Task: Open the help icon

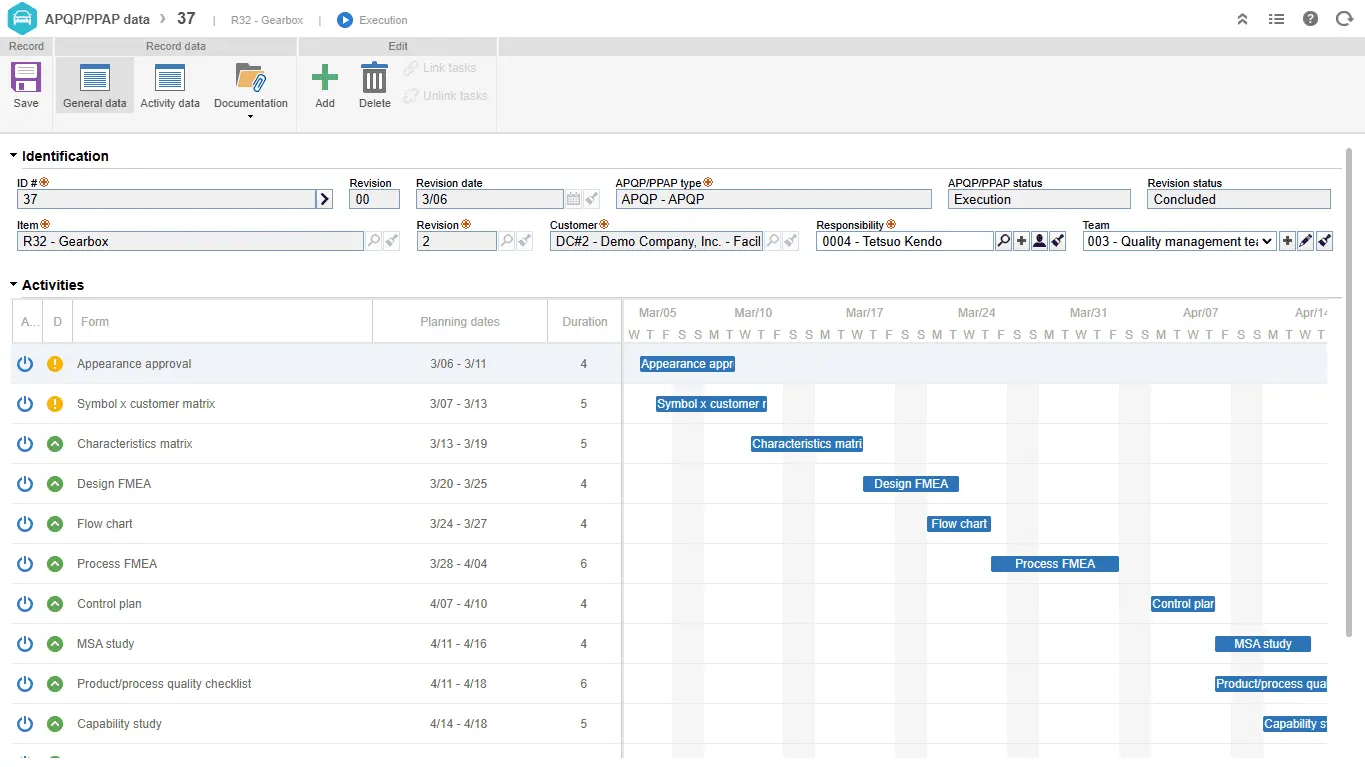Action: point(1310,19)
